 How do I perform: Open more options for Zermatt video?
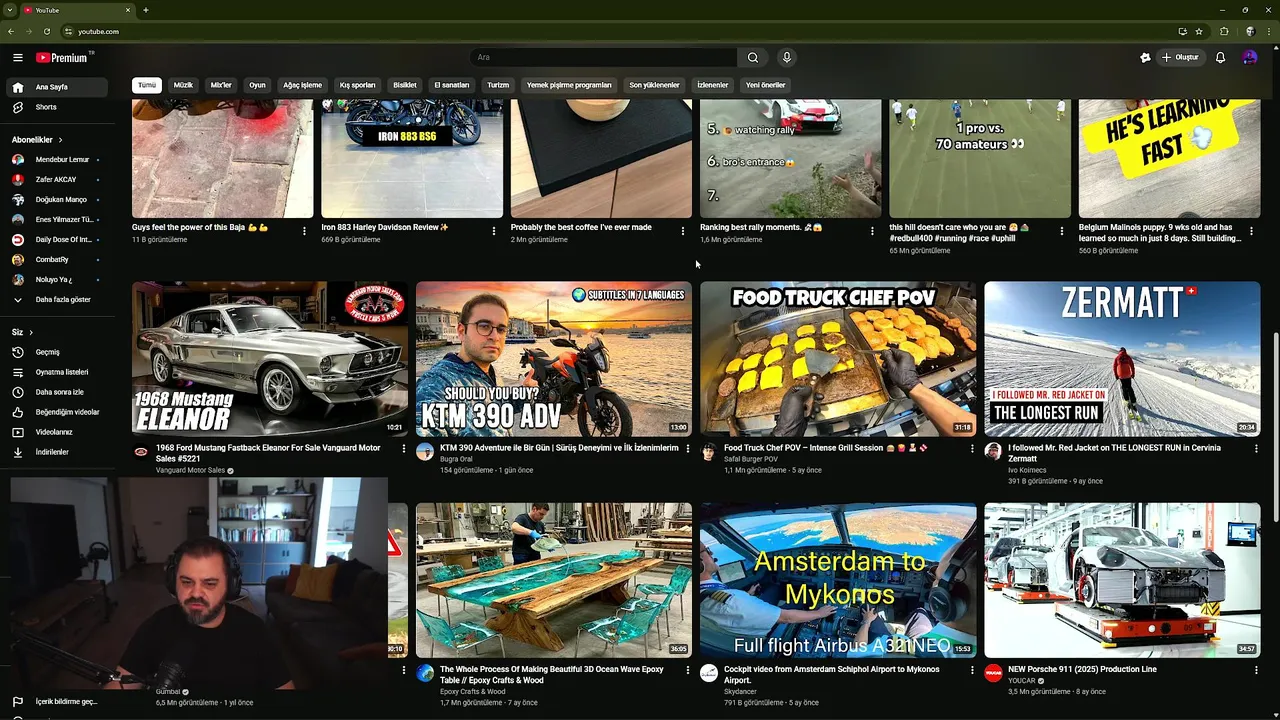1256,449
